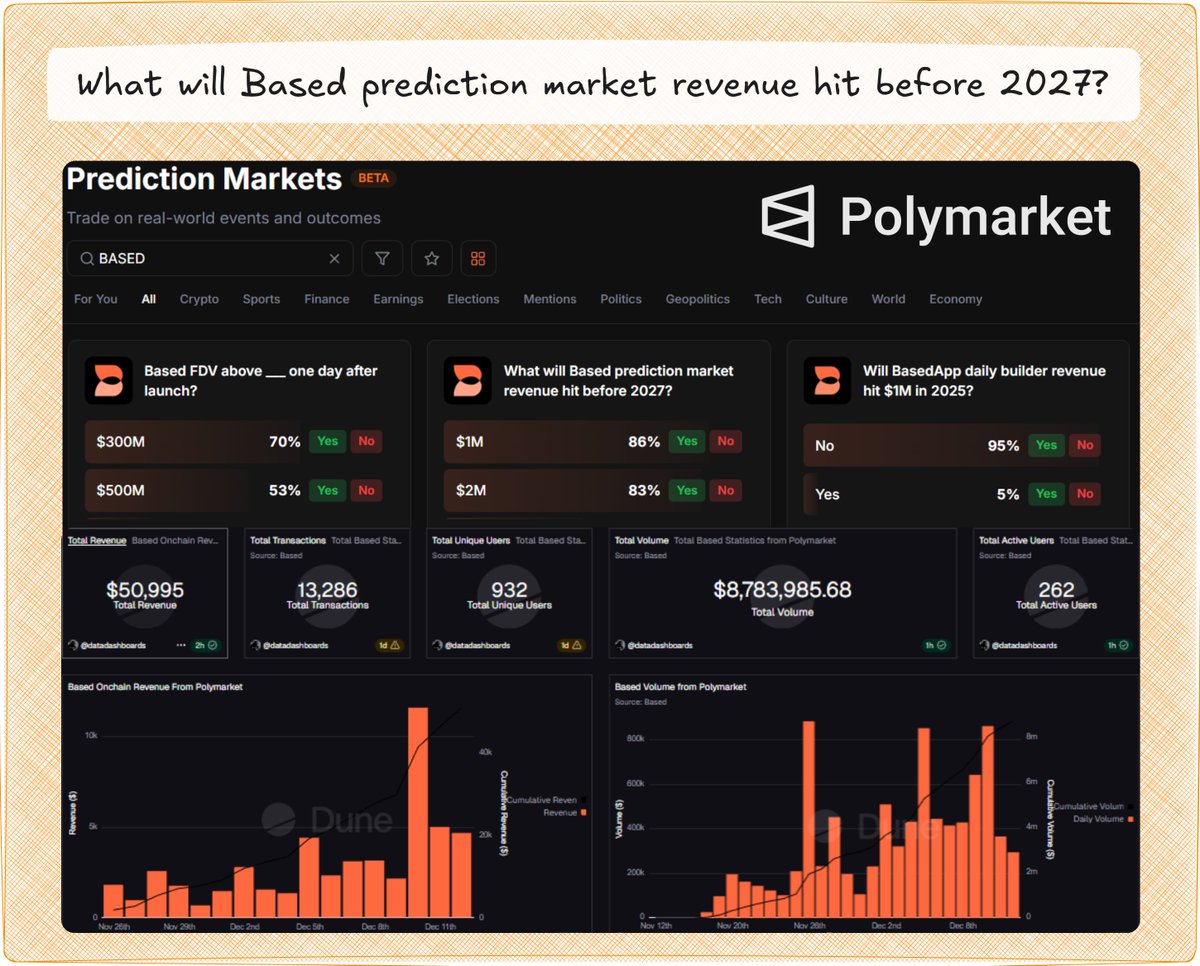The image size is (1200, 966).
Task: Open the Crypto category tab
Action: click(x=199, y=299)
